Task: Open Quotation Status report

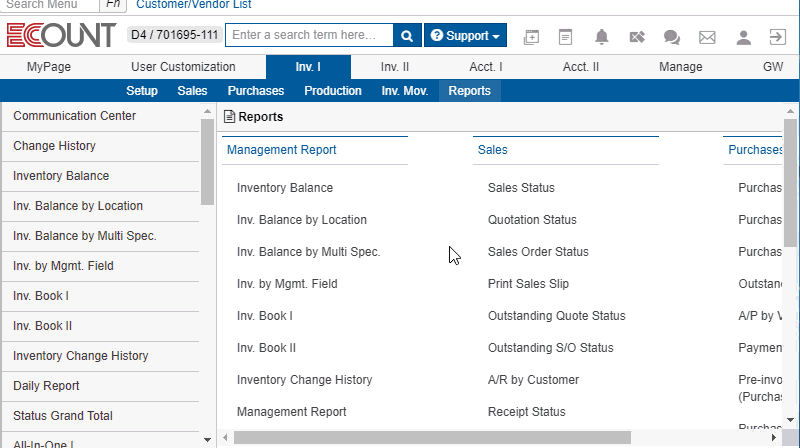Action: tap(532, 220)
